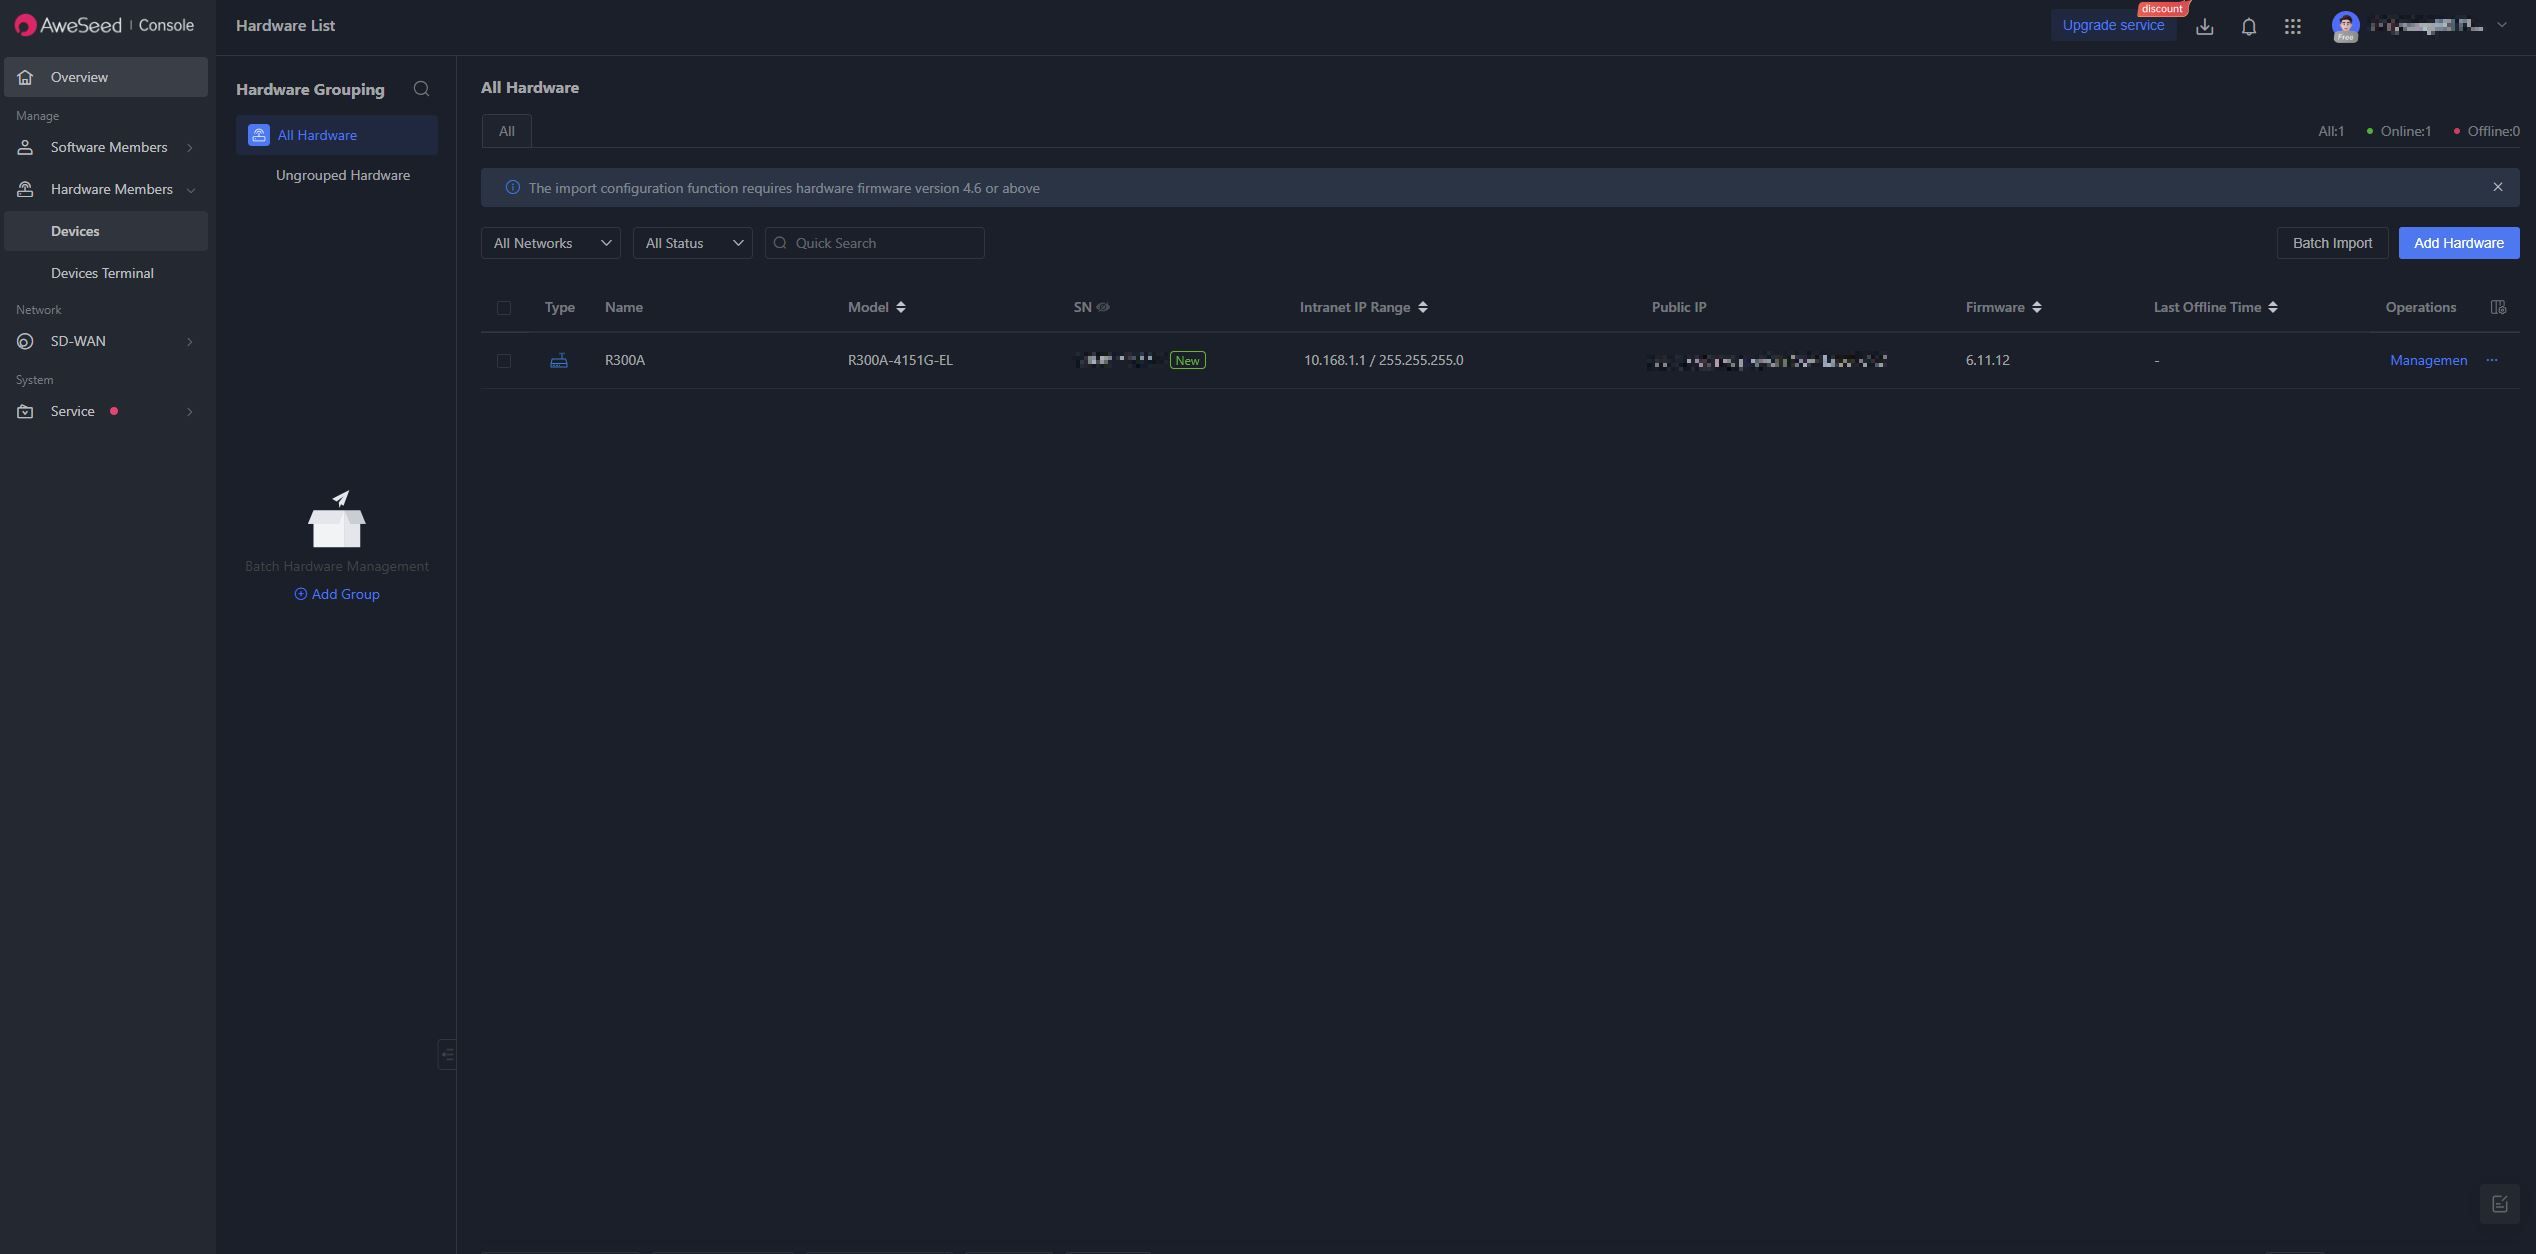Search hardware groups magnifier icon
This screenshot has height=1254, width=2536.
point(421,89)
